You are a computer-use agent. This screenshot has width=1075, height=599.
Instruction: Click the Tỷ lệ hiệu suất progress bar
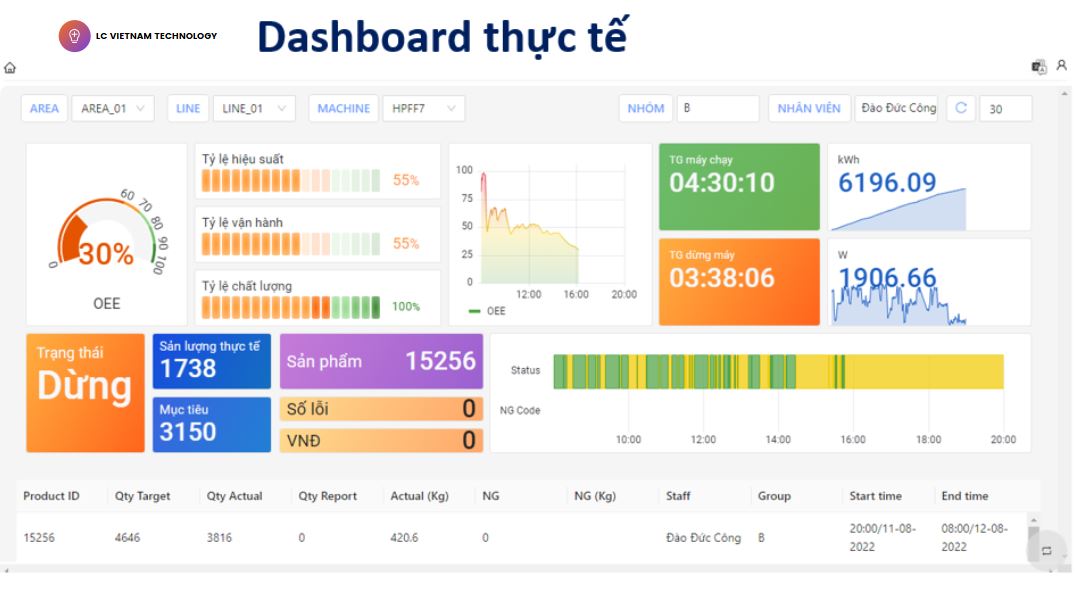click(290, 181)
